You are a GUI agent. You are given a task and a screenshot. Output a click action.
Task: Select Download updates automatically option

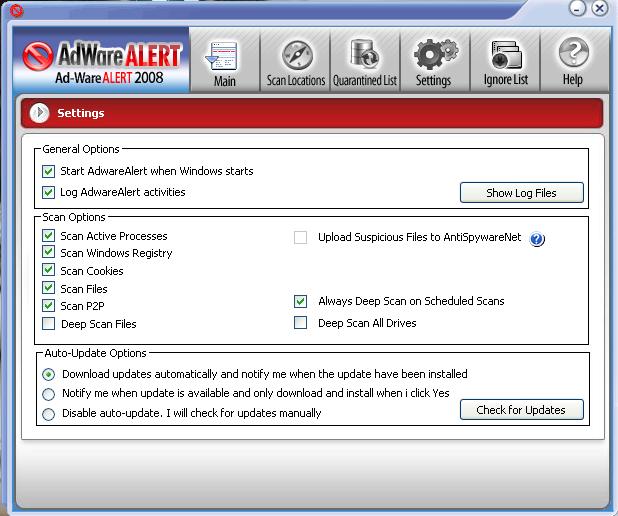pos(48,374)
